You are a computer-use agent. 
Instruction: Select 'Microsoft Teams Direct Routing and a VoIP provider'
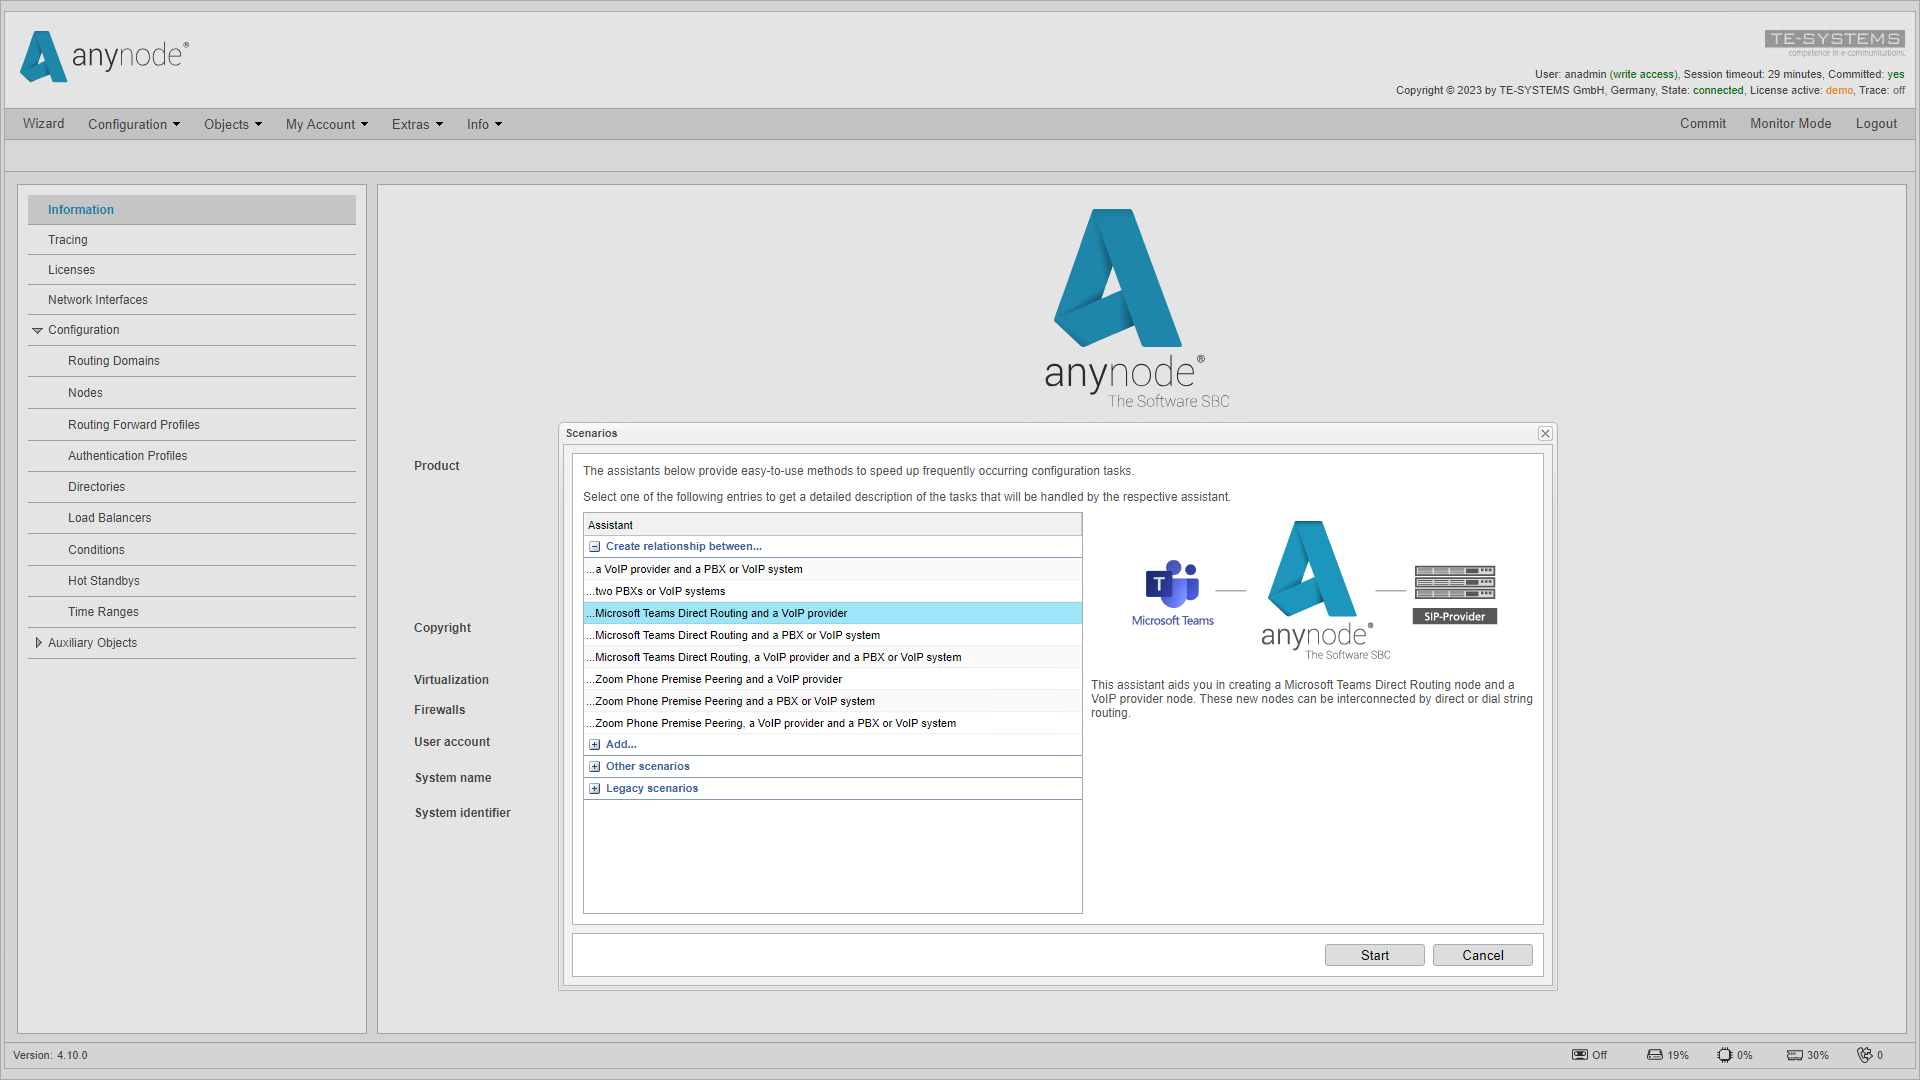coord(832,613)
